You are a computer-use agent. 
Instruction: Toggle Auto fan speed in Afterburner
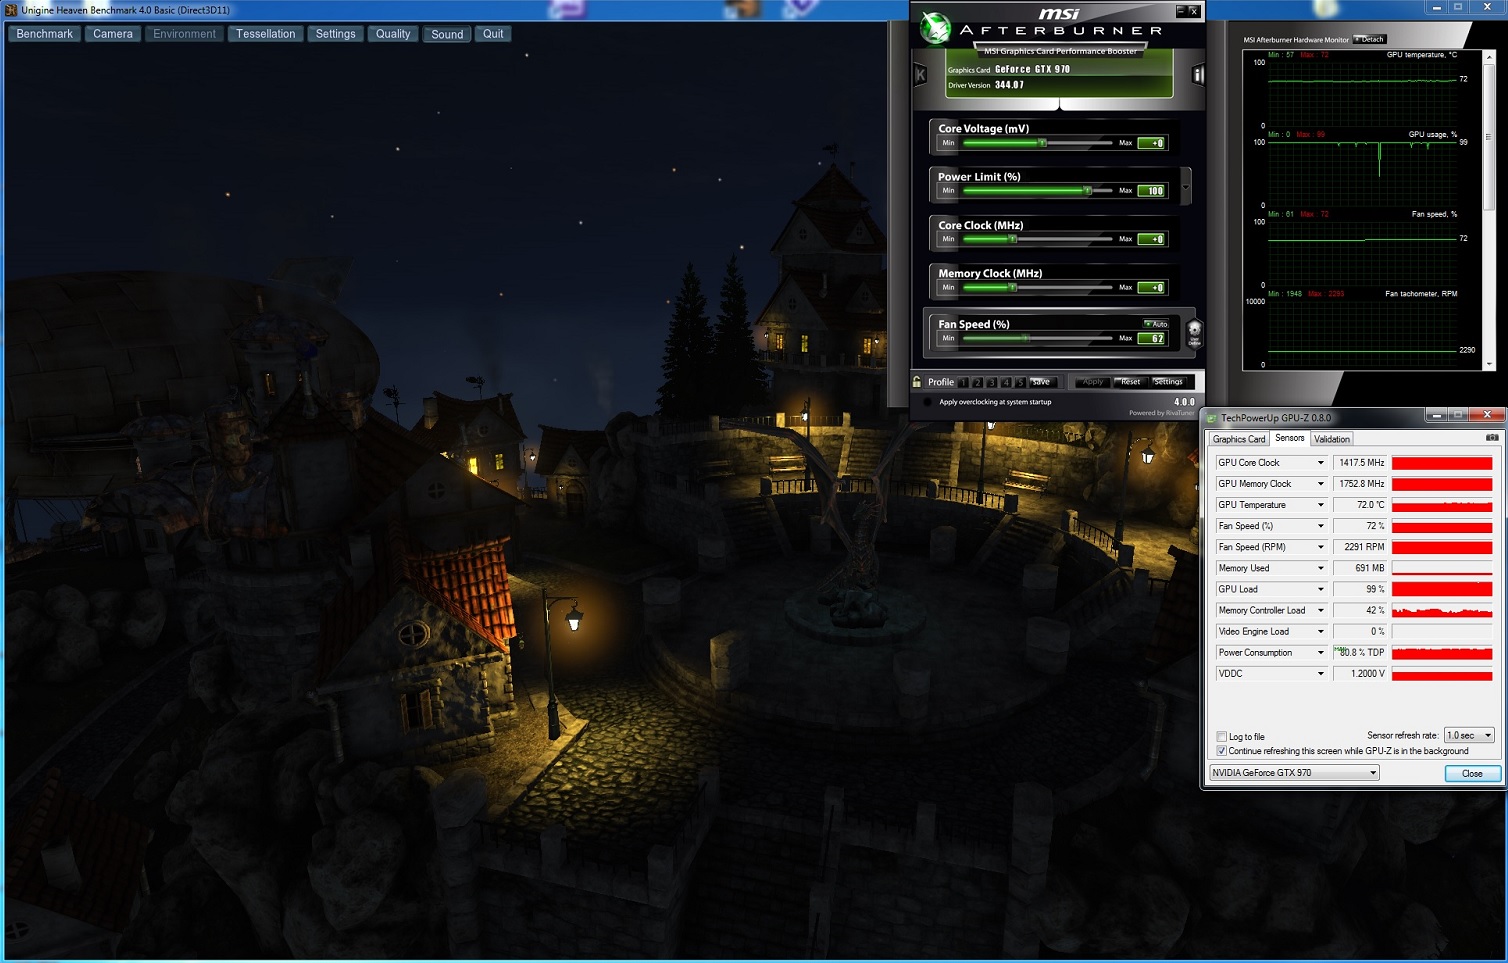[x=1156, y=324]
